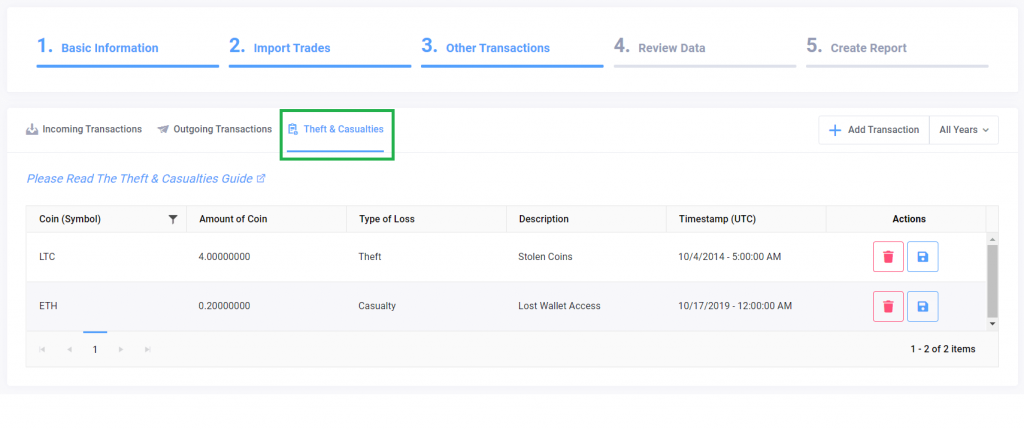Select the Theft & Casualties tab

(x=336, y=129)
